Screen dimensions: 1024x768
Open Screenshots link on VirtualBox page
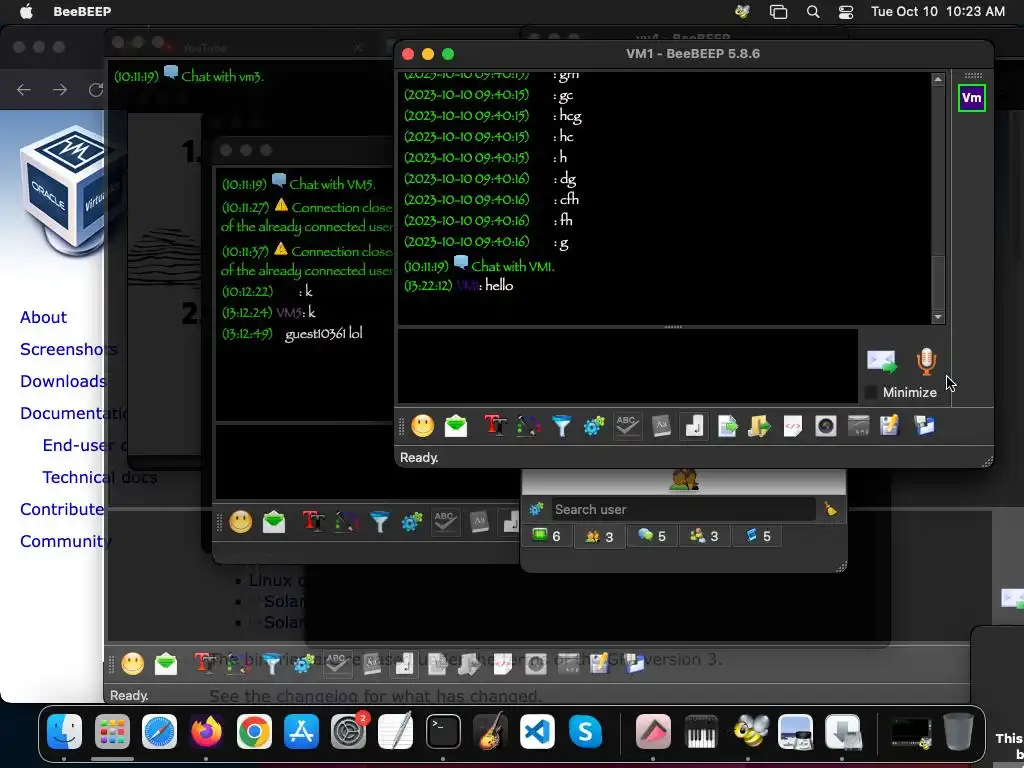tap(68, 349)
